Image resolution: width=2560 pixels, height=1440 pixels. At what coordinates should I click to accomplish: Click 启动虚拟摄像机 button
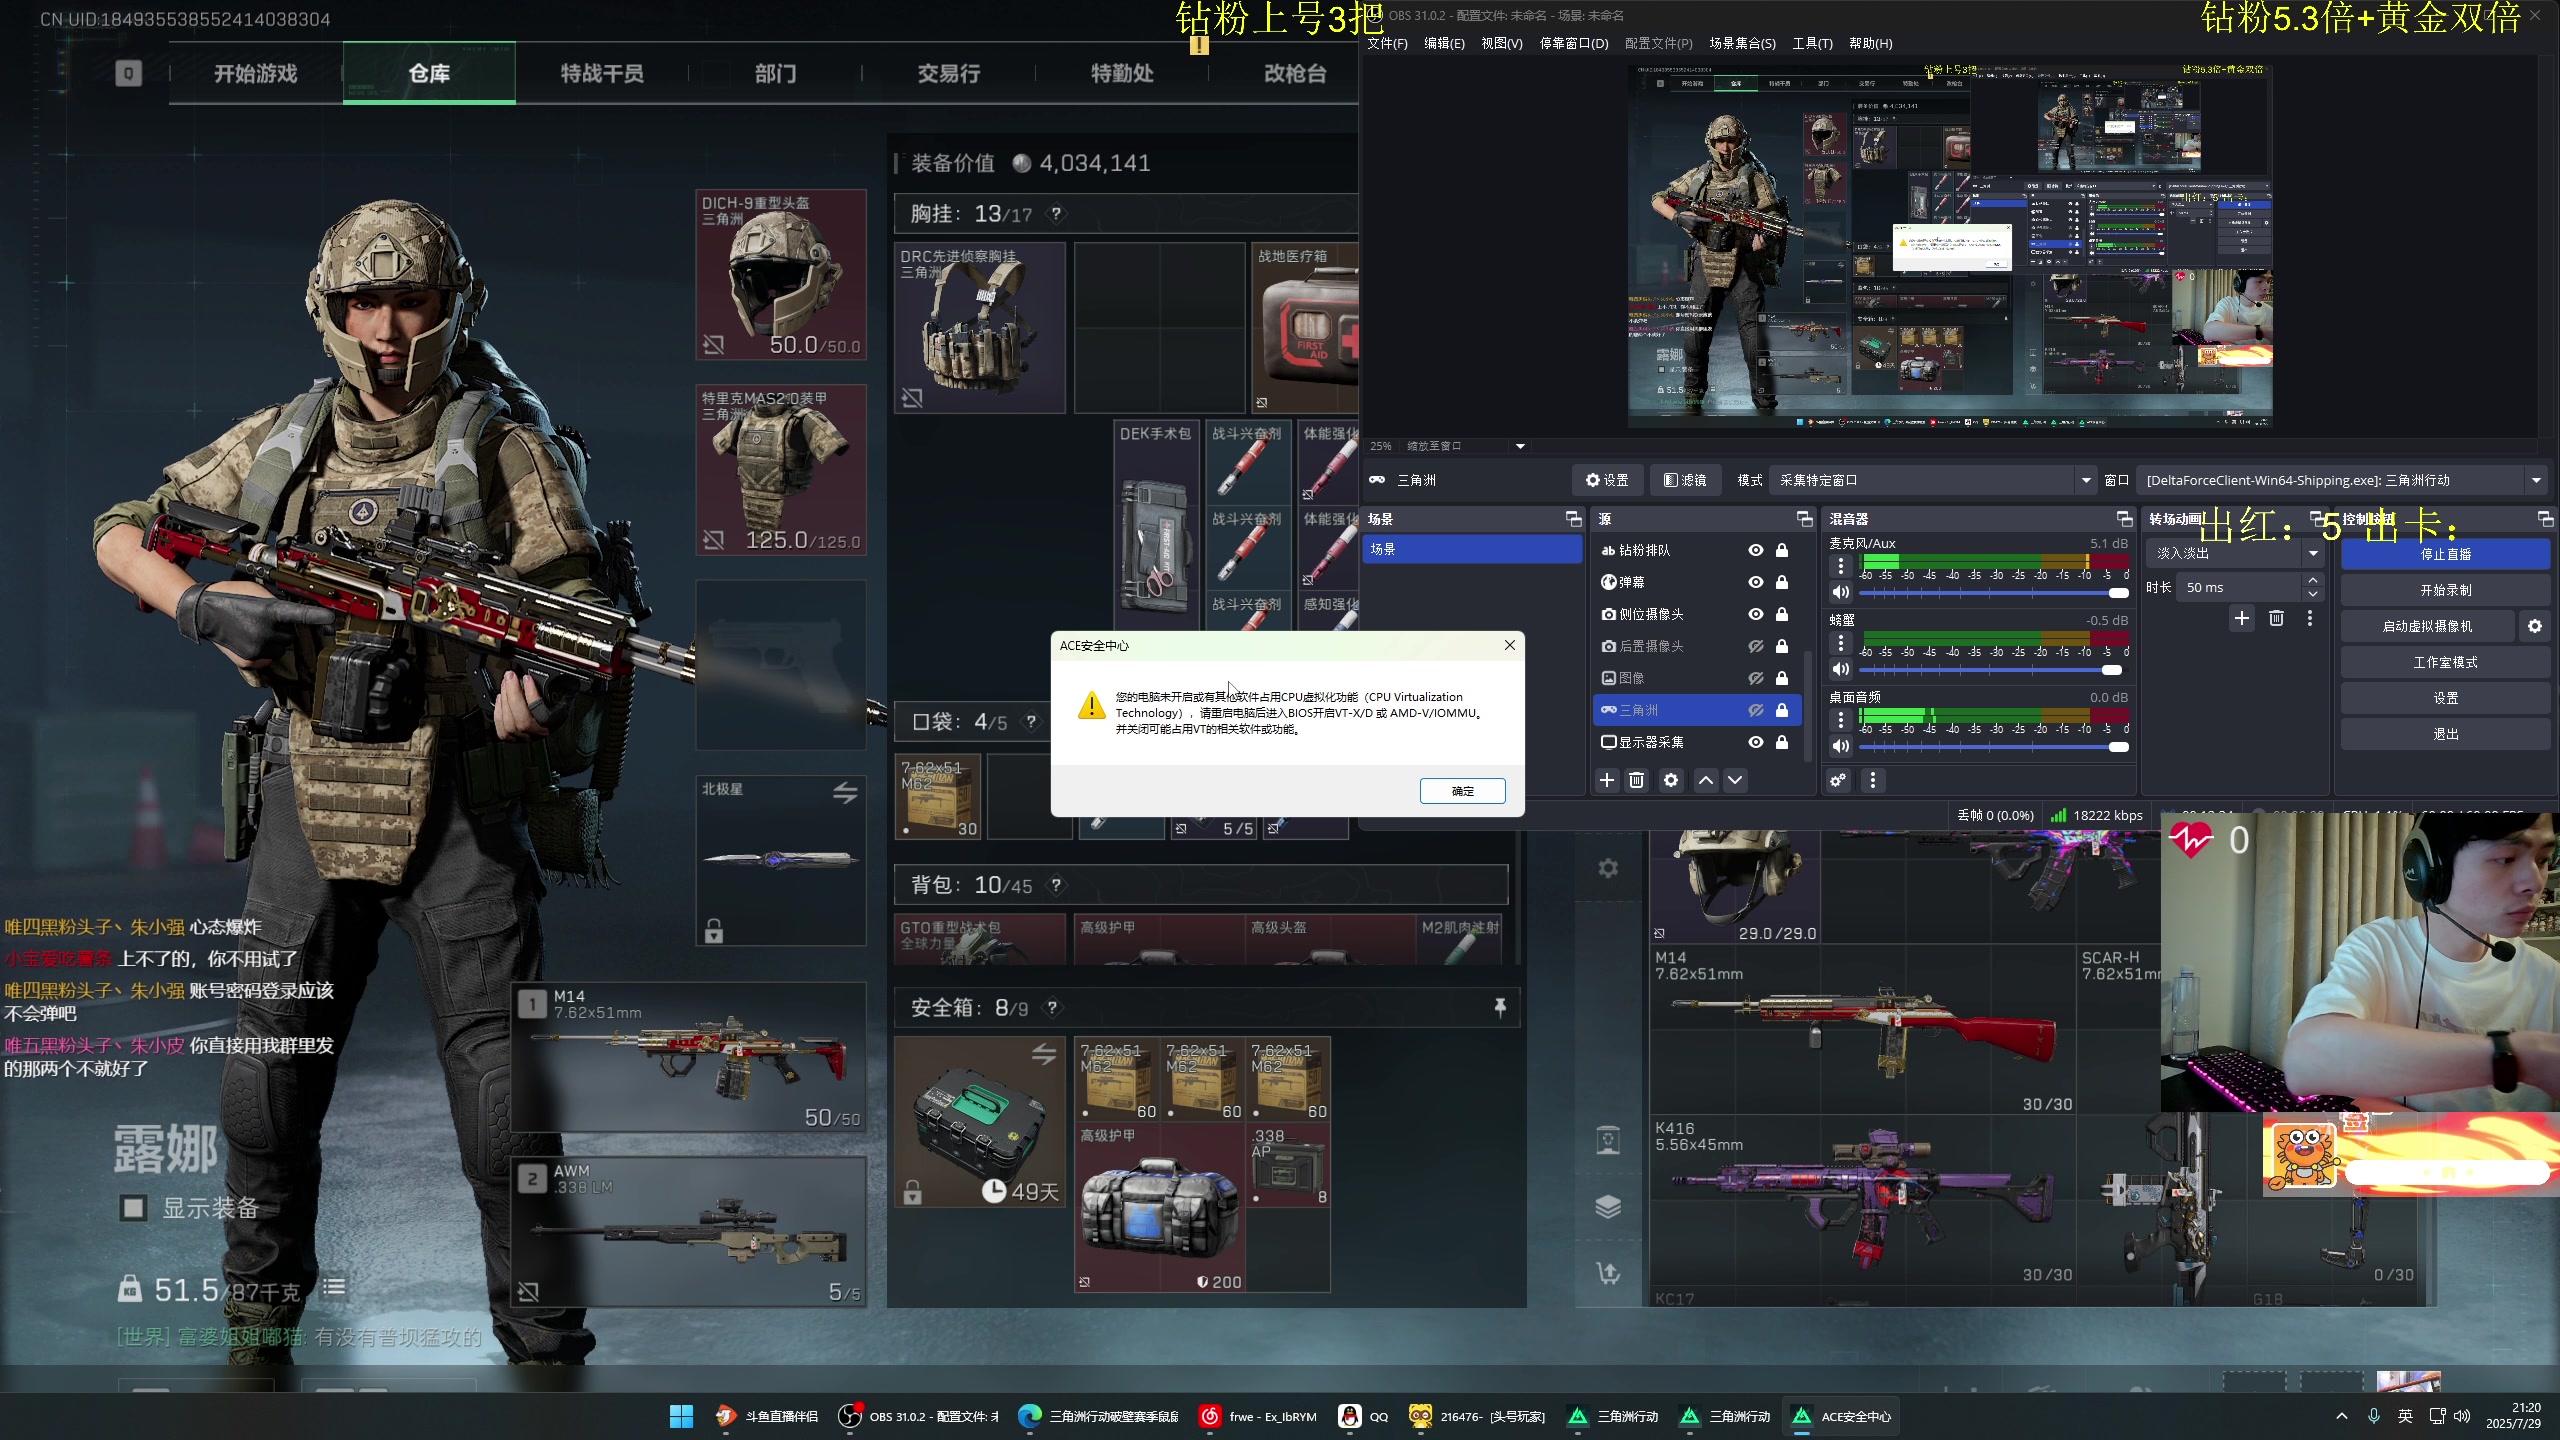coord(2427,626)
